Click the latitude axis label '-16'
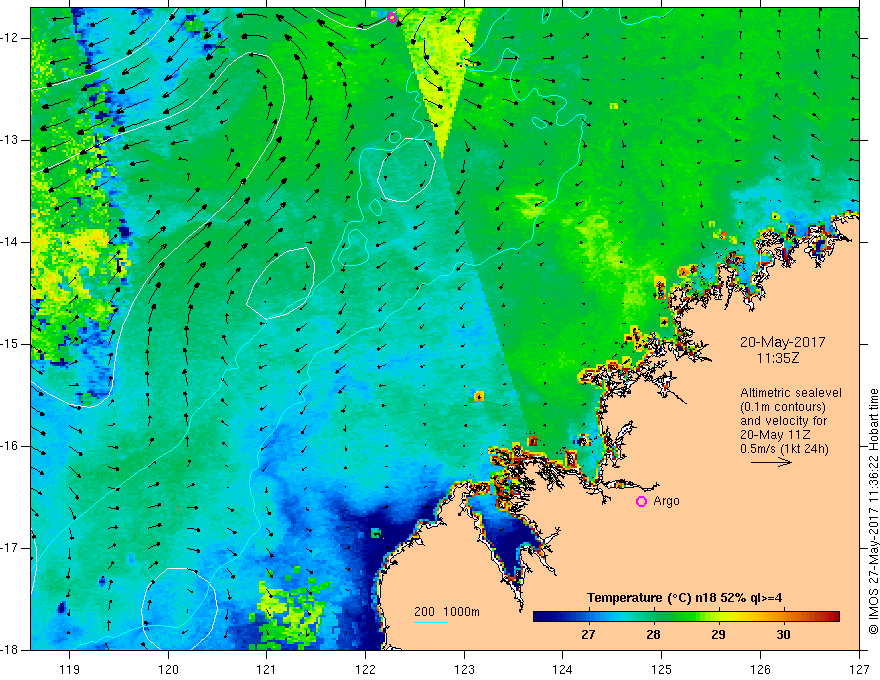The image size is (880, 680). tap(11, 446)
